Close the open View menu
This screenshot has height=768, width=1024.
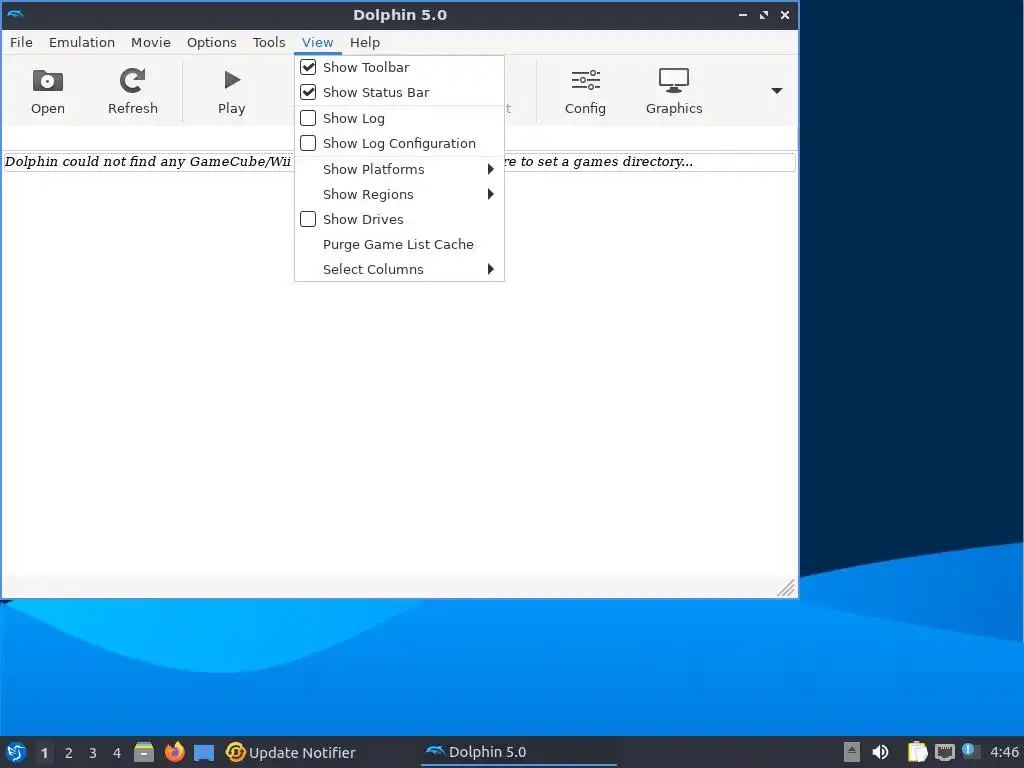pos(317,42)
